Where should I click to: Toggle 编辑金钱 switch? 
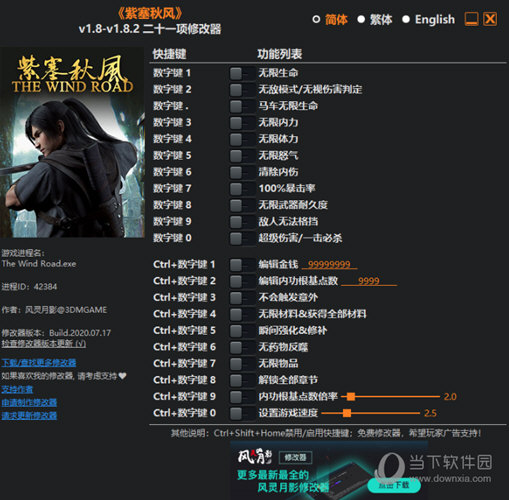coord(242,265)
